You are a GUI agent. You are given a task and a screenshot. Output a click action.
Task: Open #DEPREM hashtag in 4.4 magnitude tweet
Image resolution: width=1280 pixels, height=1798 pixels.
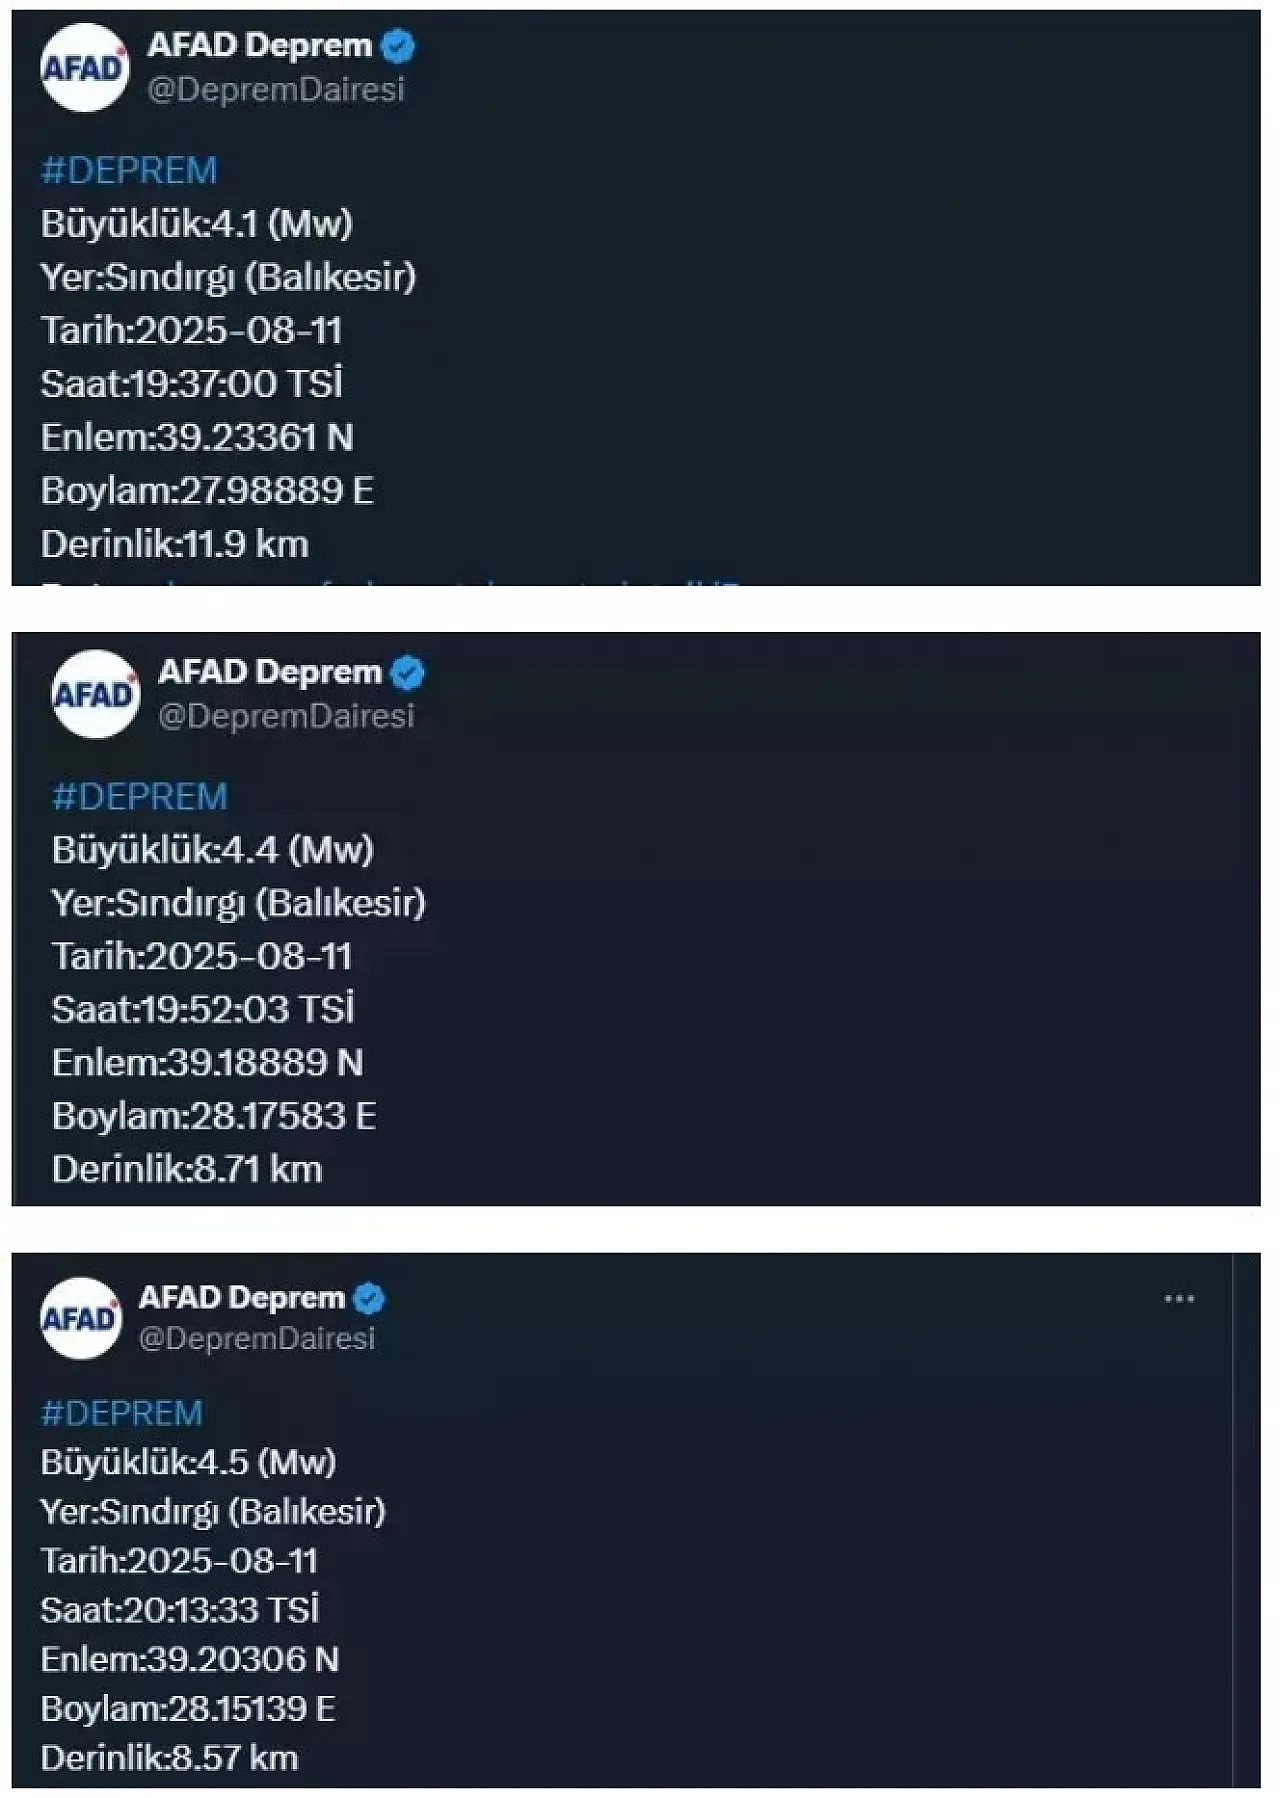tap(140, 797)
